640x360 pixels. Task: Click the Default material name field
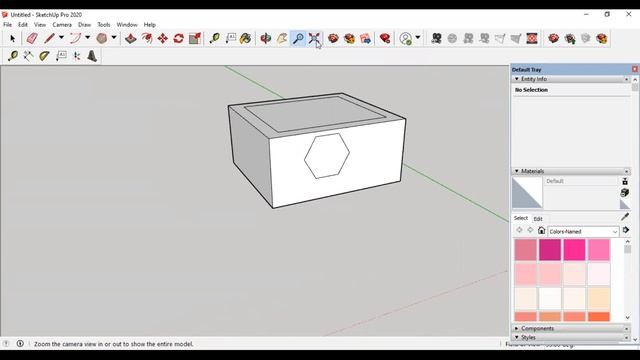pyautogui.click(x=581, y=181)
